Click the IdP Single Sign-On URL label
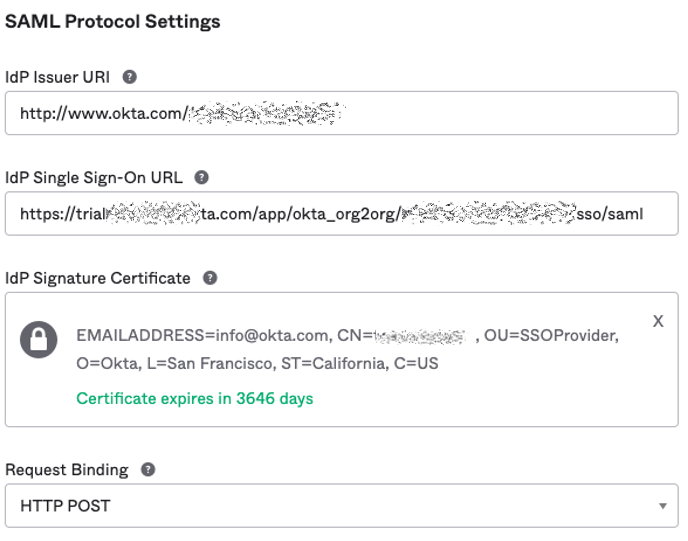Viewport: 688px width, 541px height. pos(95,177)
